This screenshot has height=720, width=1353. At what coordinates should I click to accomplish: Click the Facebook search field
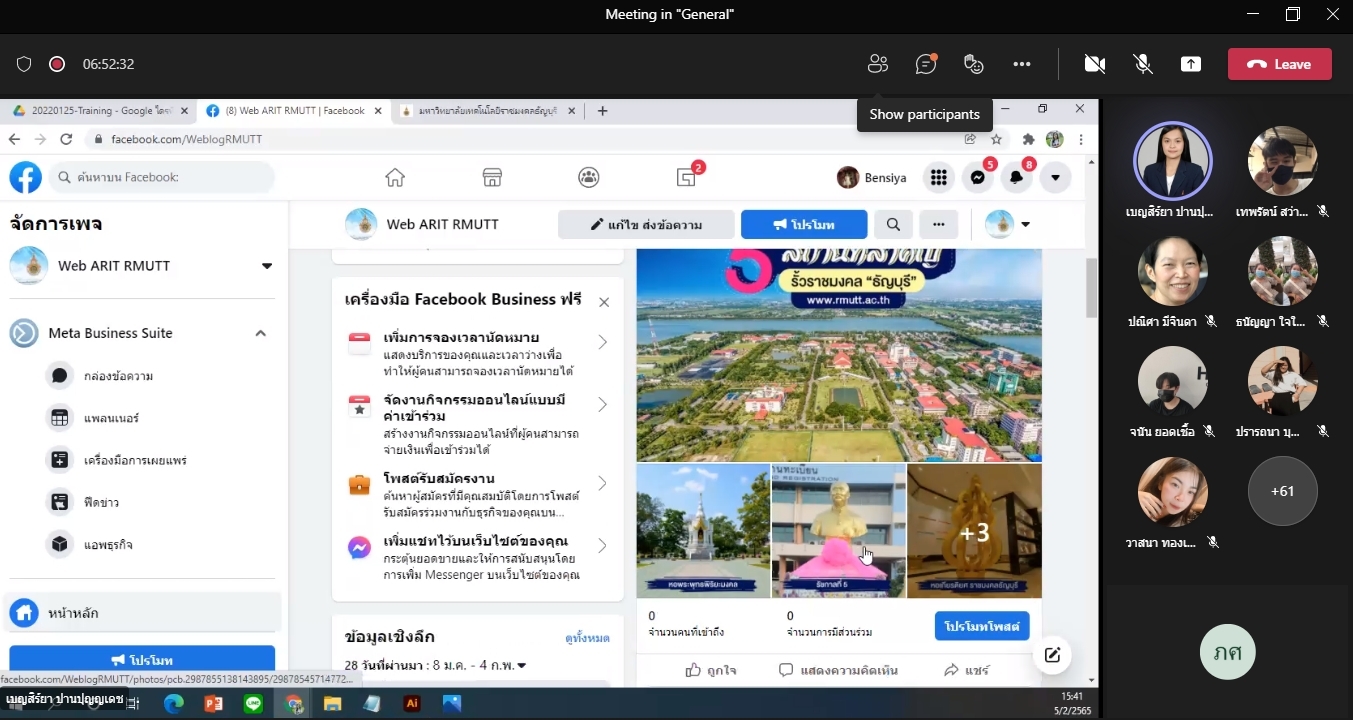[162, 177]
